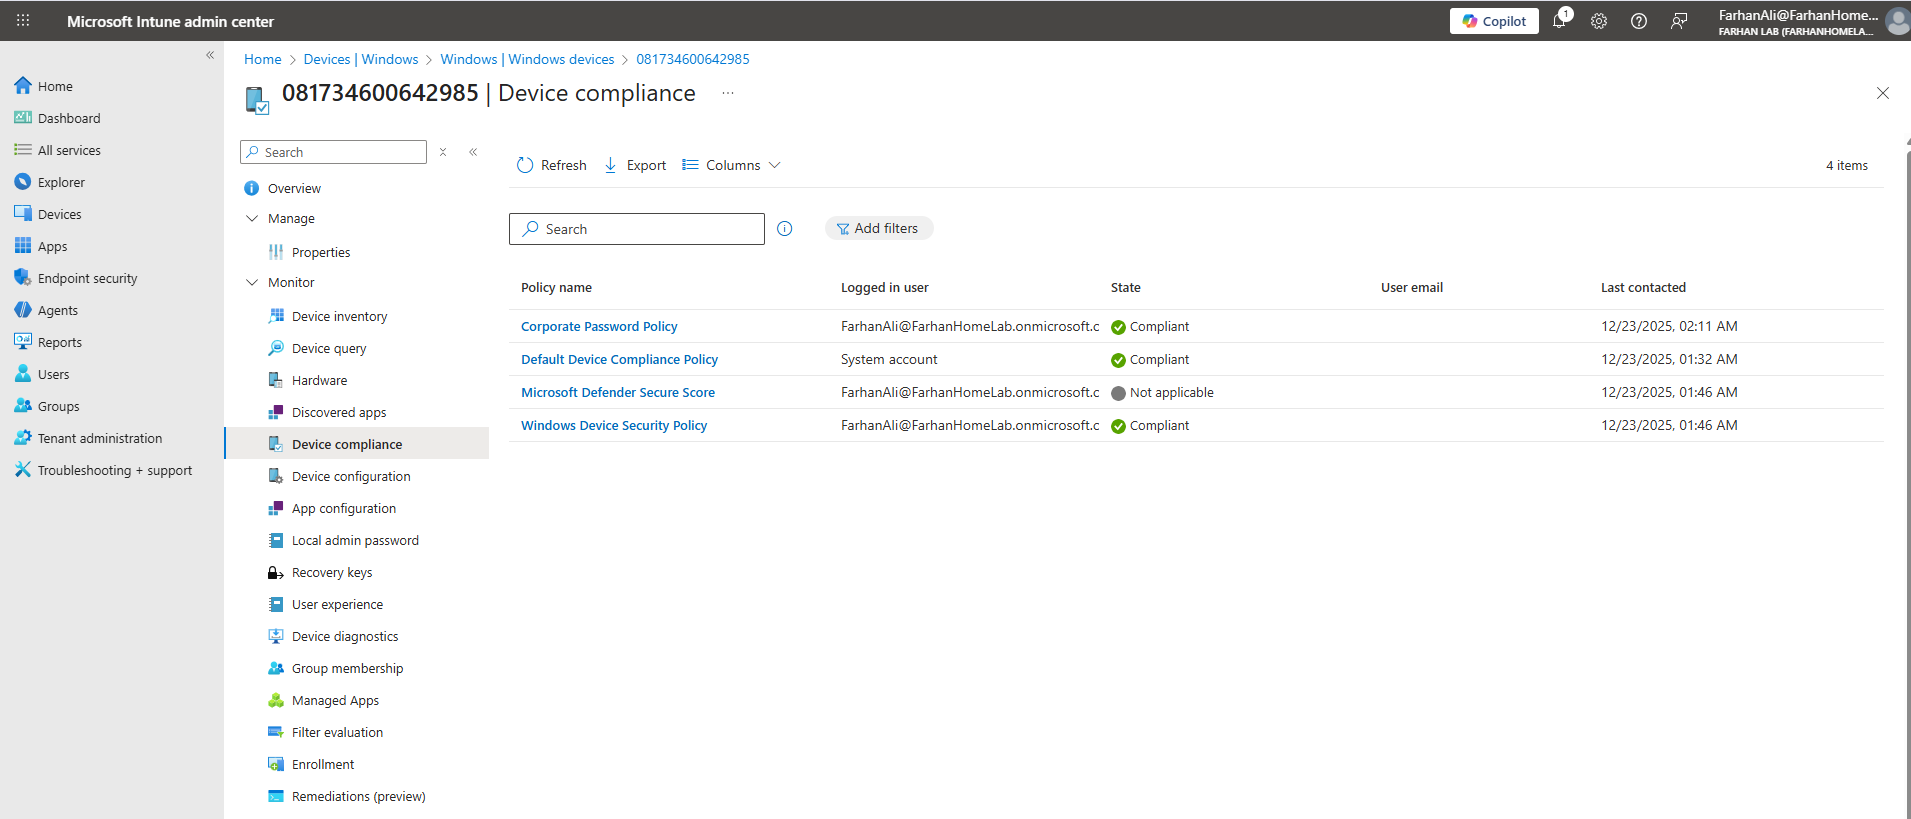Open the settings gear icon
The image size is (1911, 819).
point(1599,21)
